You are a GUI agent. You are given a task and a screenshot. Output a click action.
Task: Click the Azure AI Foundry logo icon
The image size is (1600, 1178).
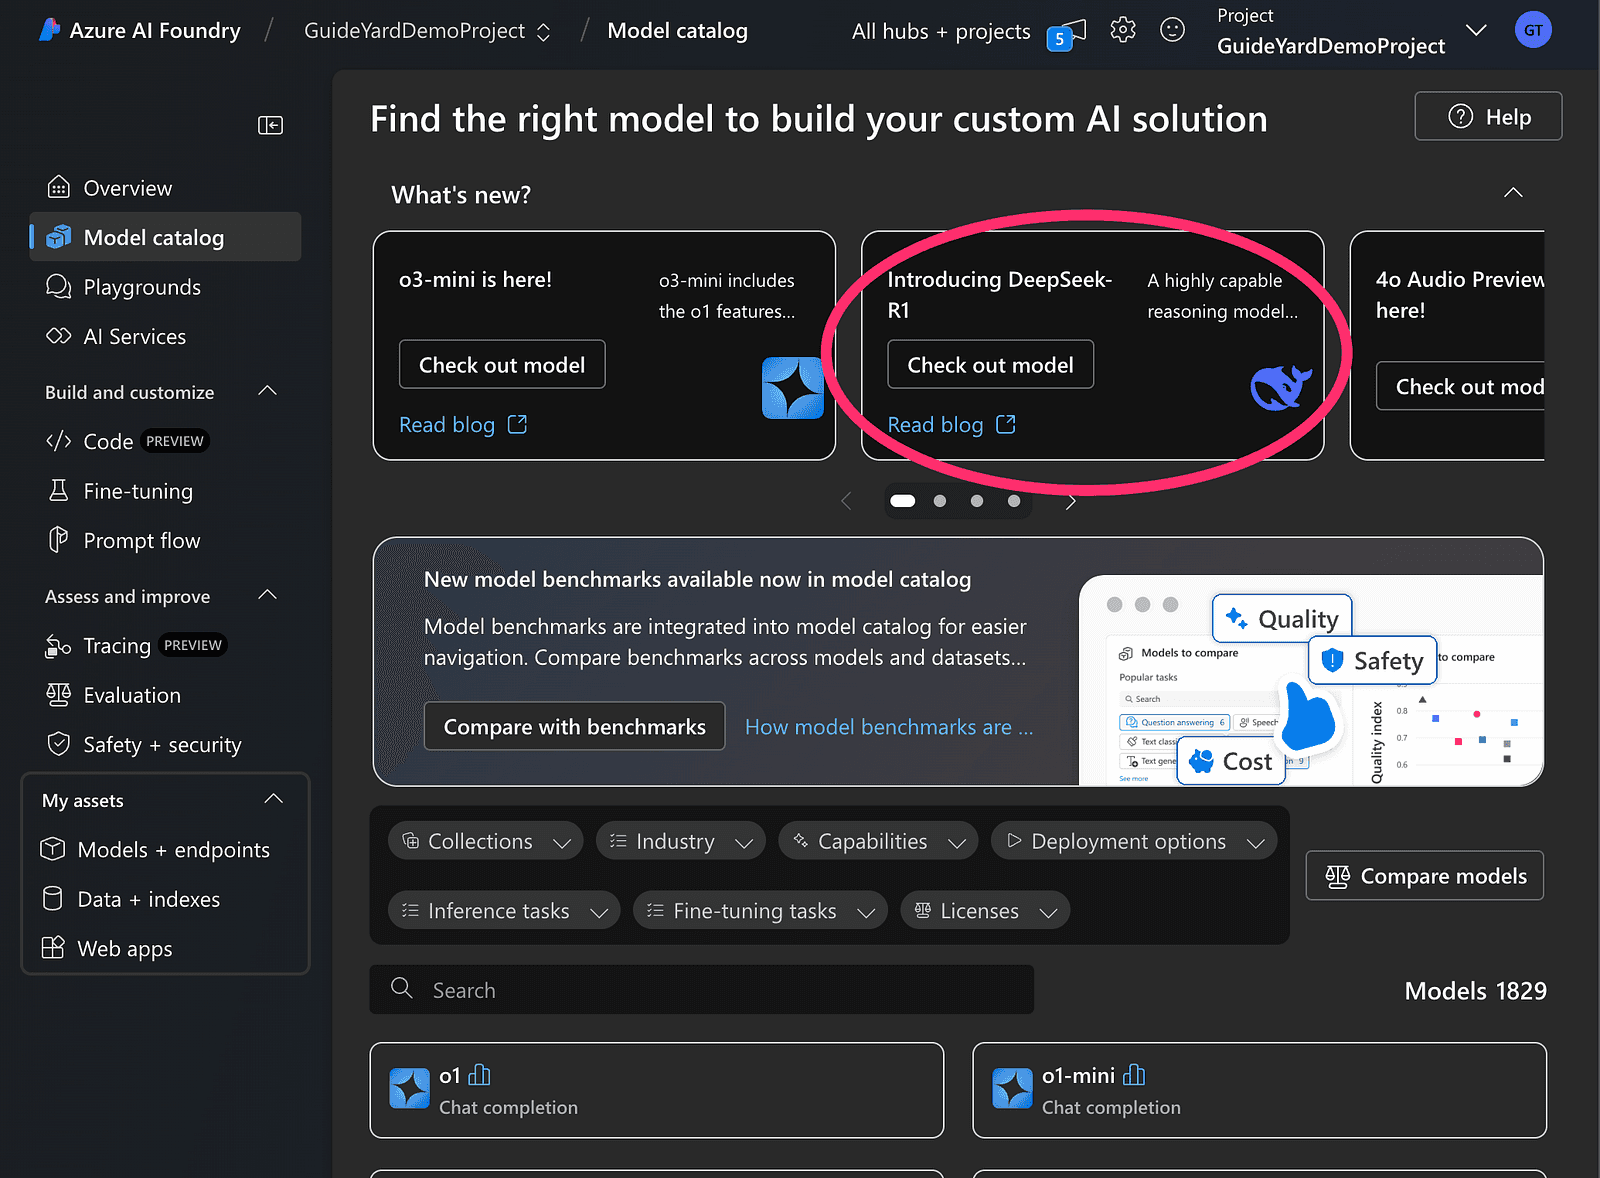pos(49,30)
